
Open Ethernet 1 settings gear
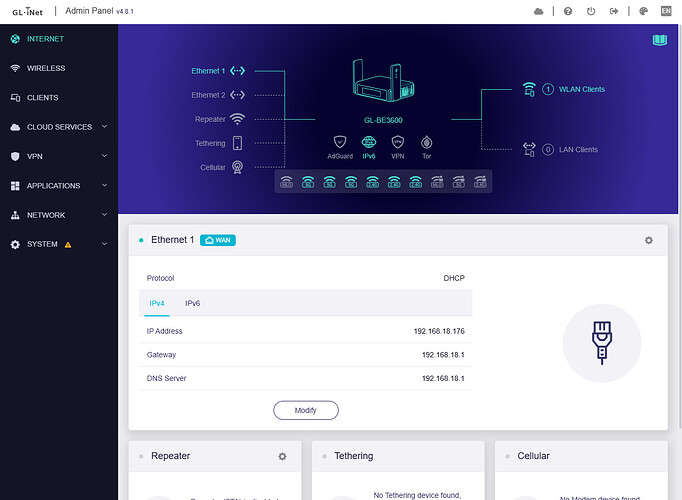click(x=649, y=240)
